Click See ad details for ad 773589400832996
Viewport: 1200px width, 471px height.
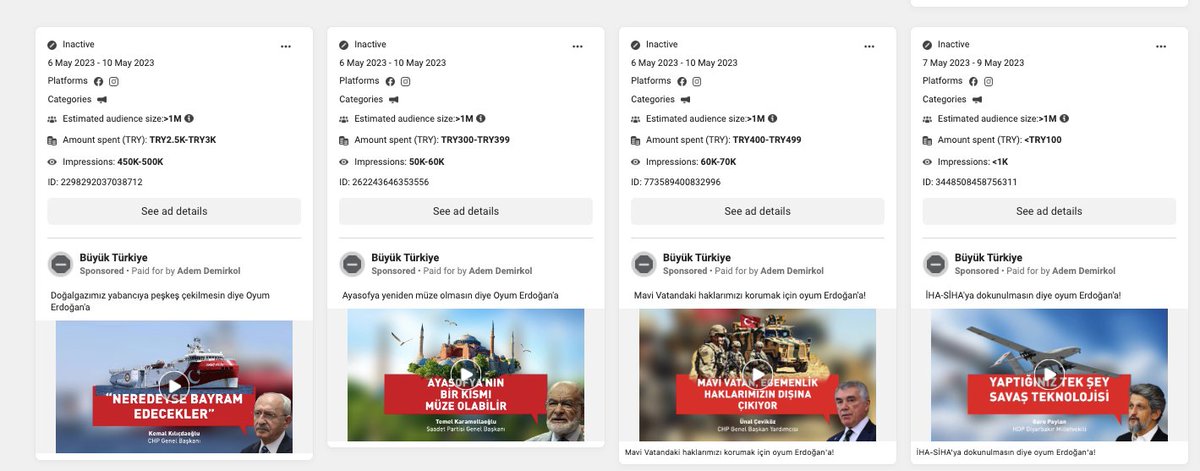(x=758, y=211)
